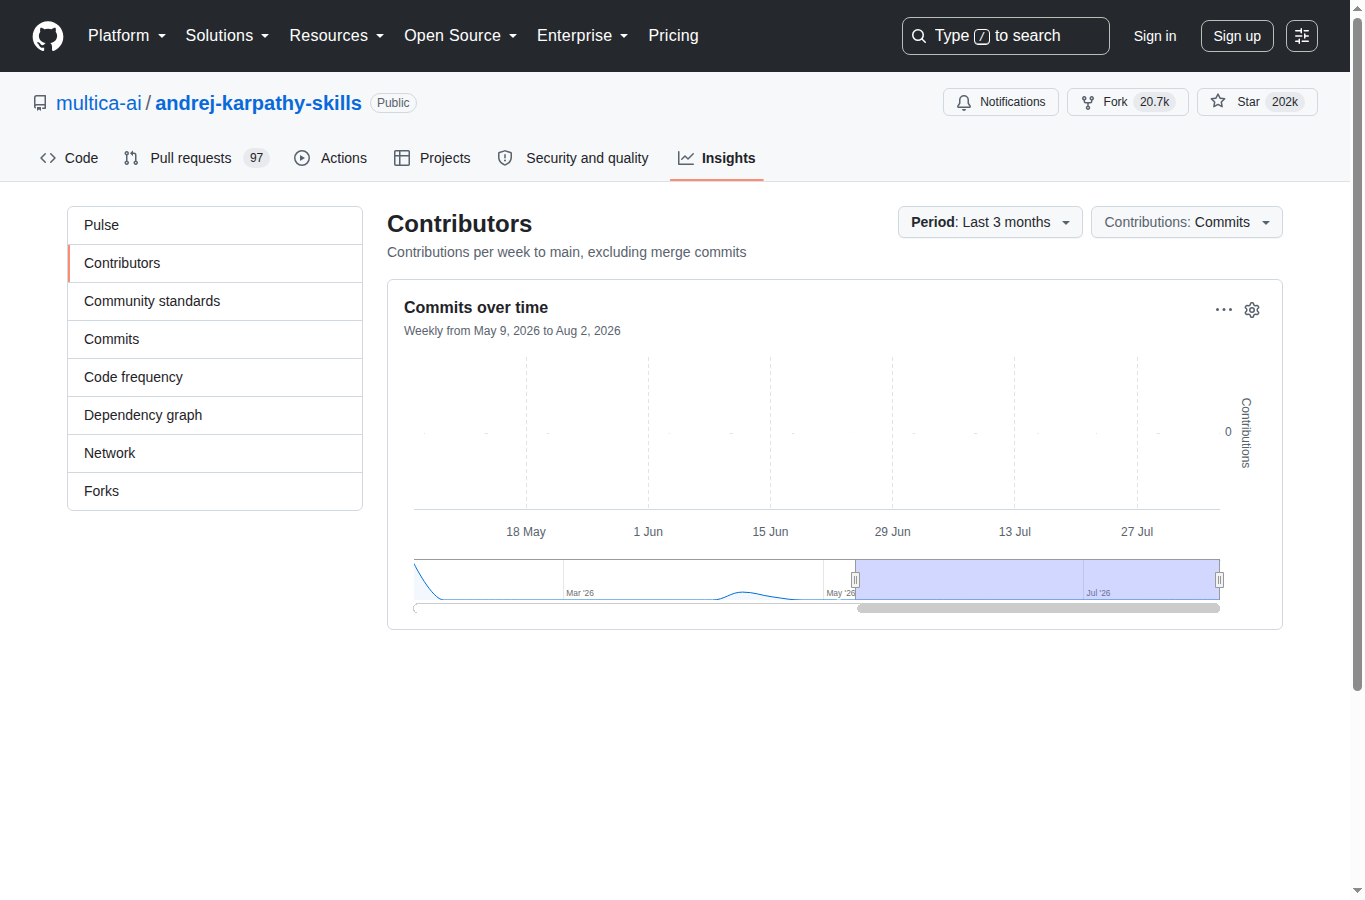Click the highlighted range in the chart navigator
This screenshot has width=1365, height=900.
pos(1037,580)
